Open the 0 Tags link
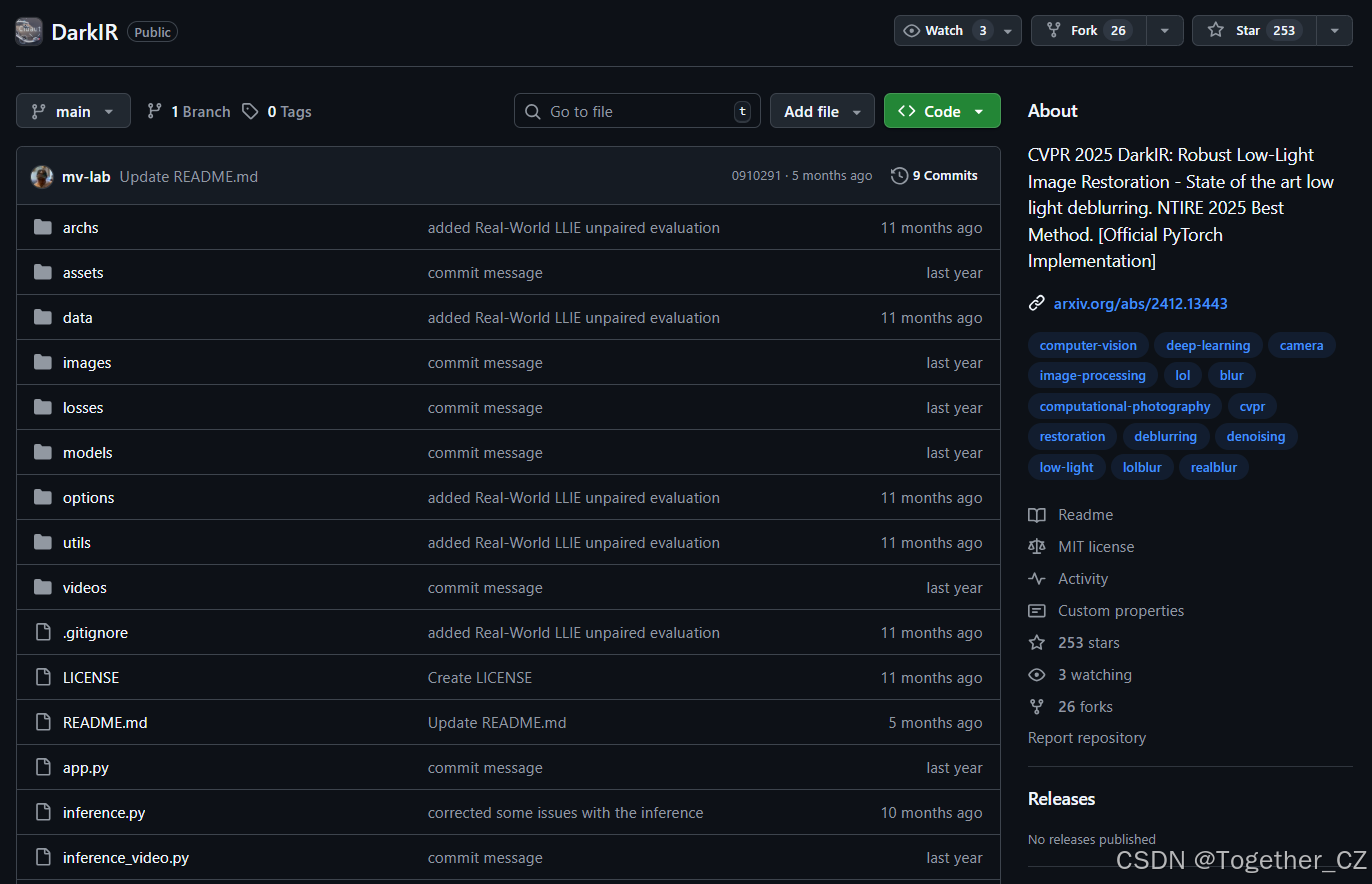Image resolution: width=1372 pixels, height=884 pixels. (x=277, y=112)
